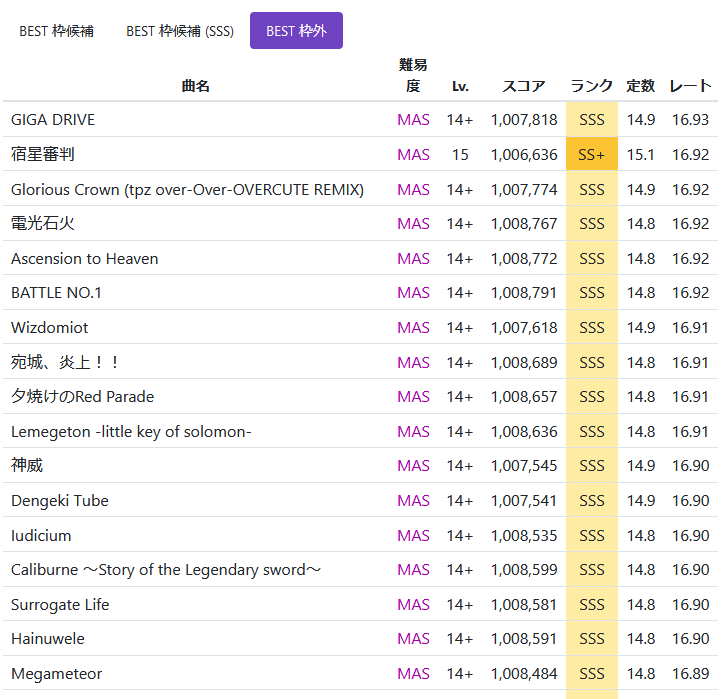Click the 夕焼けのRed Parade title
The image size is (722, 699).
(x=82, y=396)
